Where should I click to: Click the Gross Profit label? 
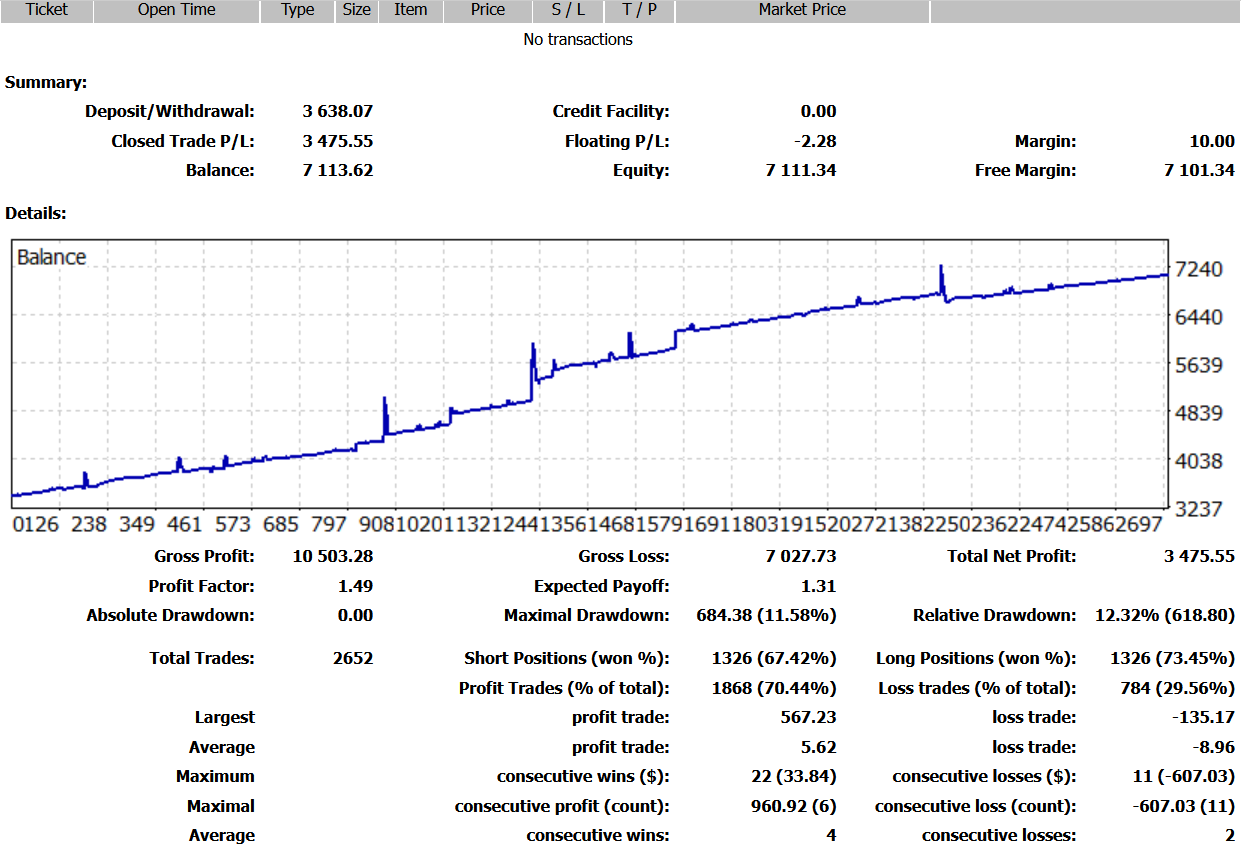204,556
